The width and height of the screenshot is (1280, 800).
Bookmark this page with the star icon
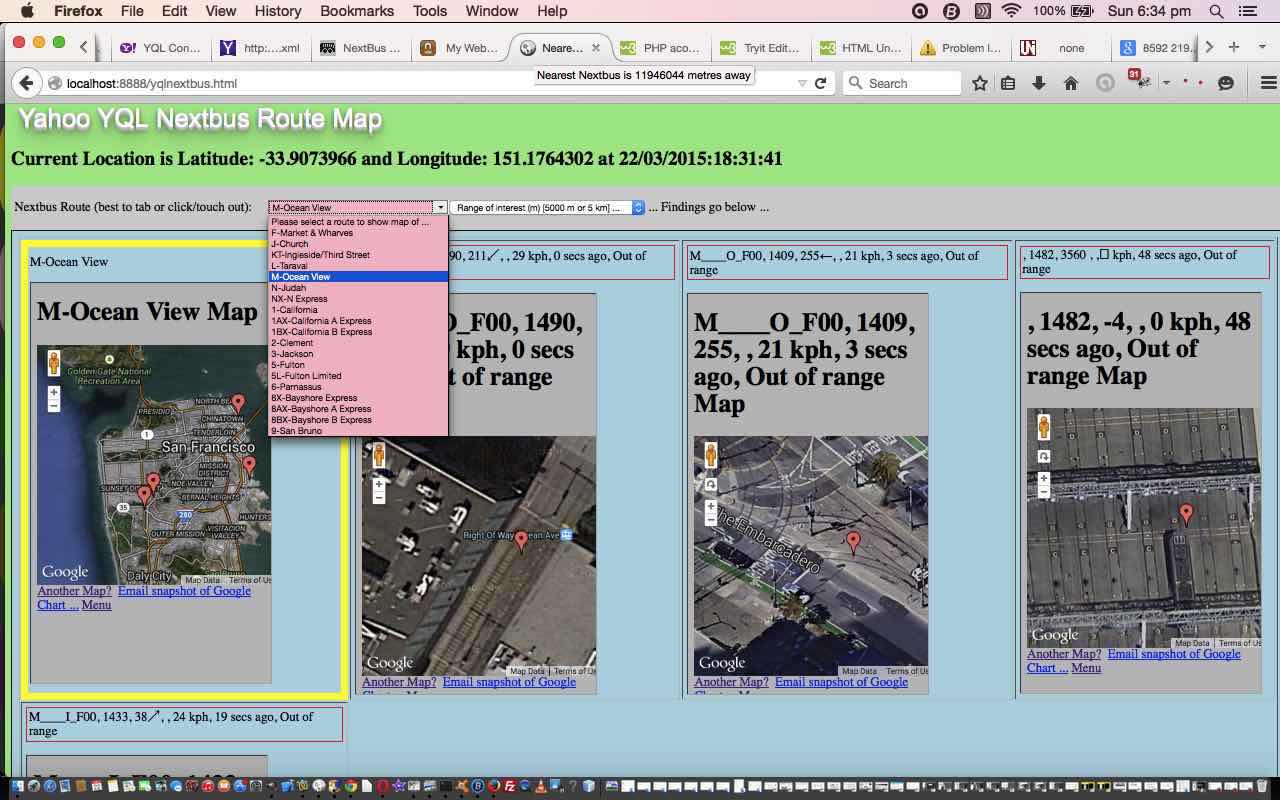click(x=980, y=83)
